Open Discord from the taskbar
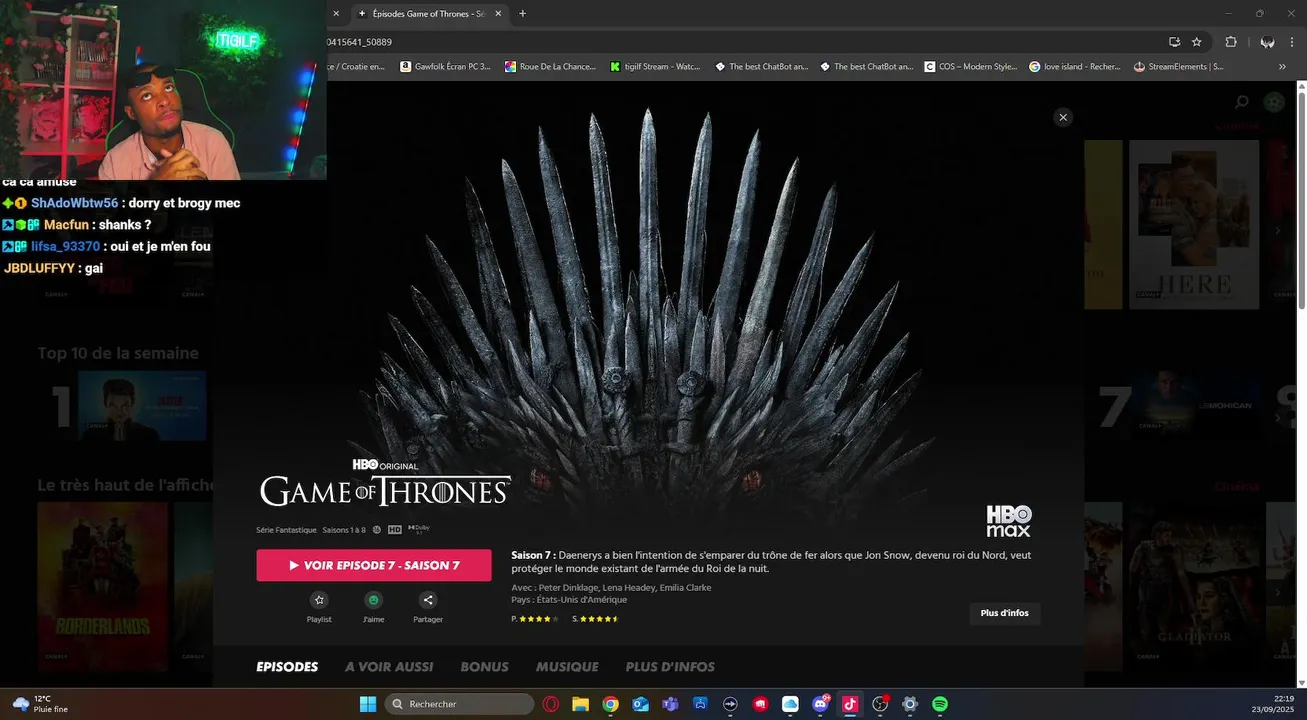The image size is (1307, 720). [x=820, y=704]
